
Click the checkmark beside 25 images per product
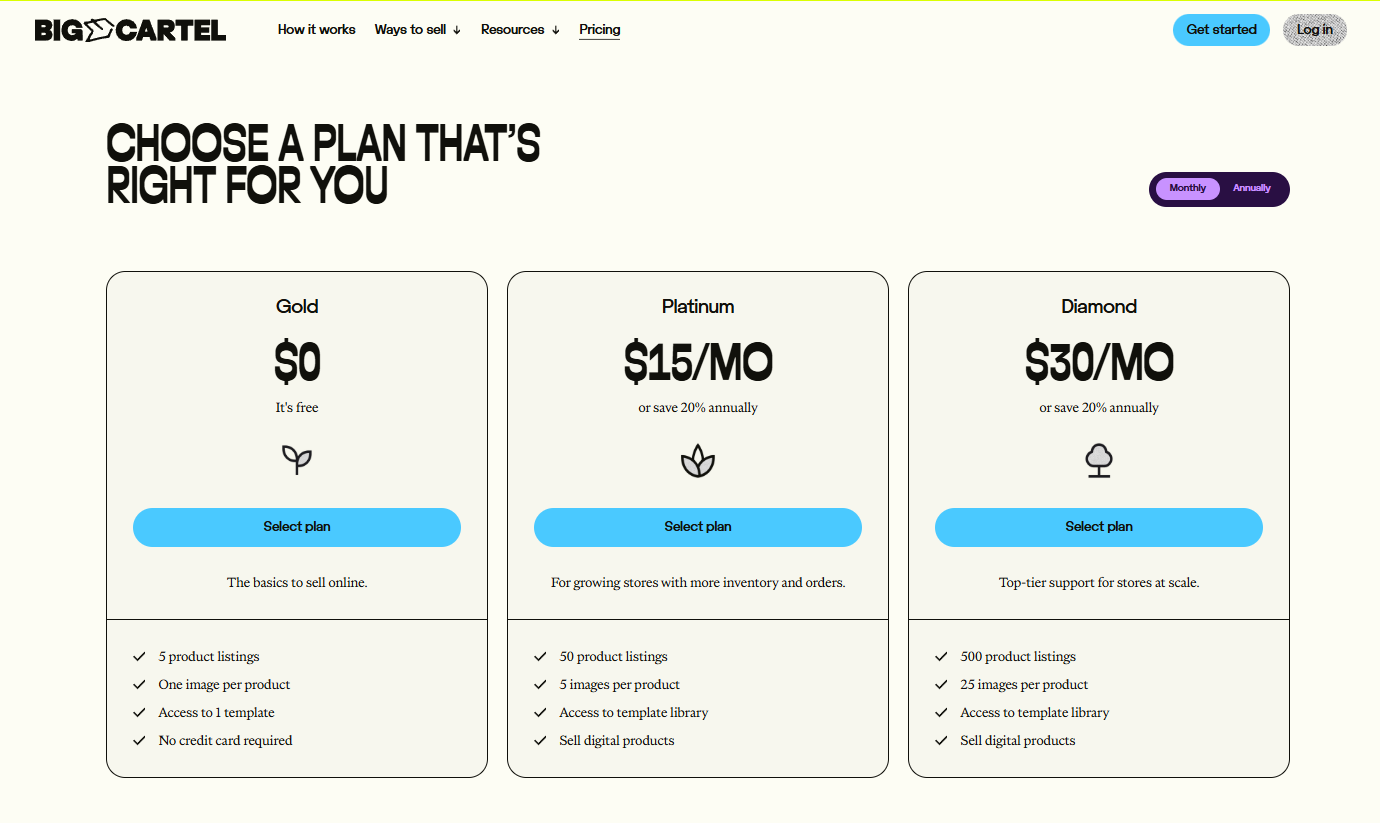[941, 684]
